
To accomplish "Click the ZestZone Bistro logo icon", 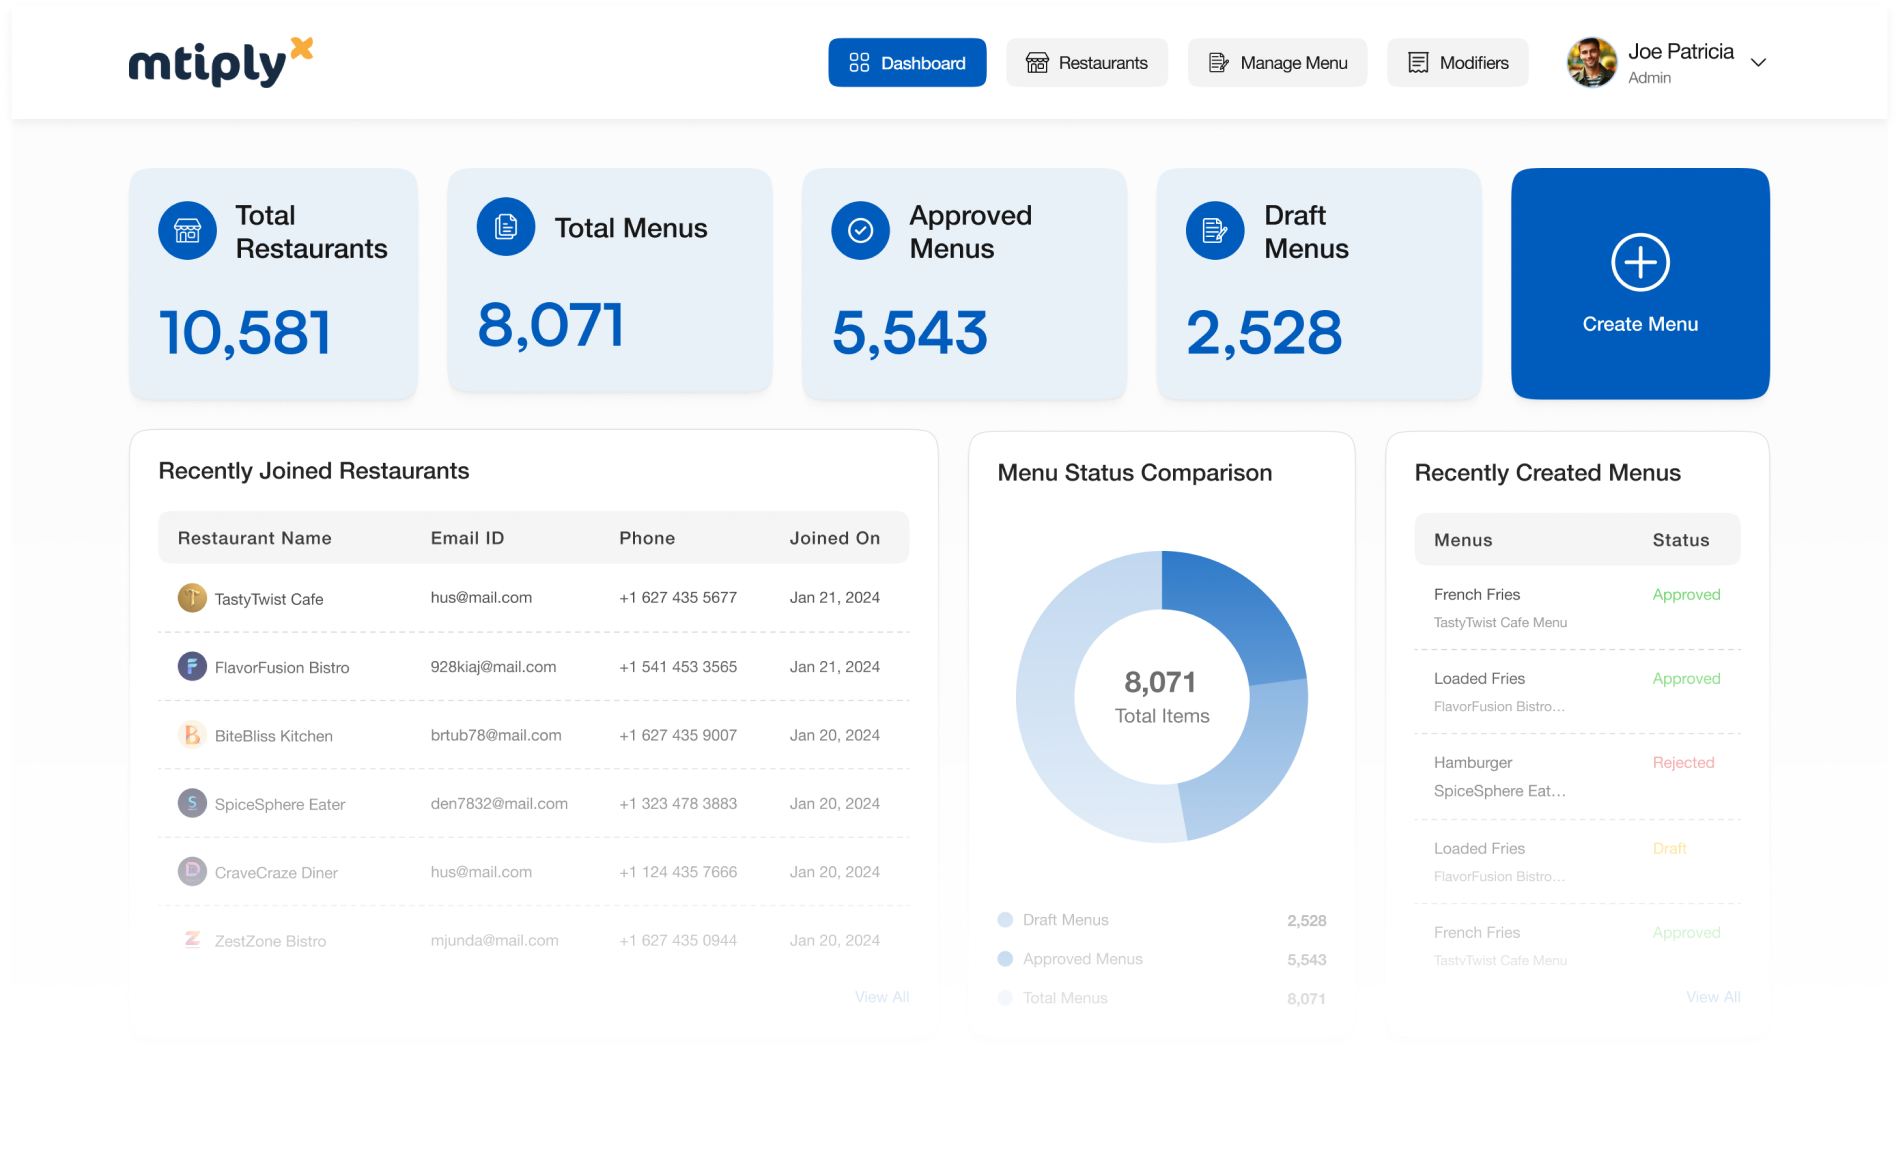I will [192, 940].
